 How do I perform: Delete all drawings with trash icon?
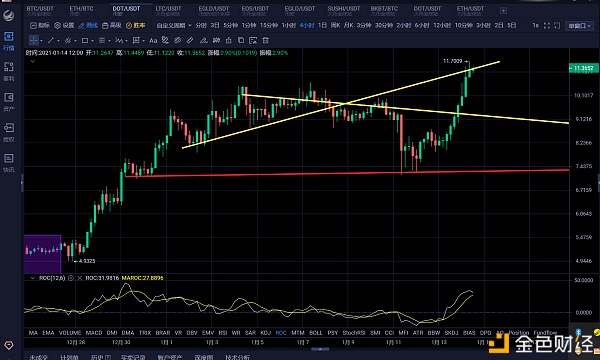[x=265, y=40]
